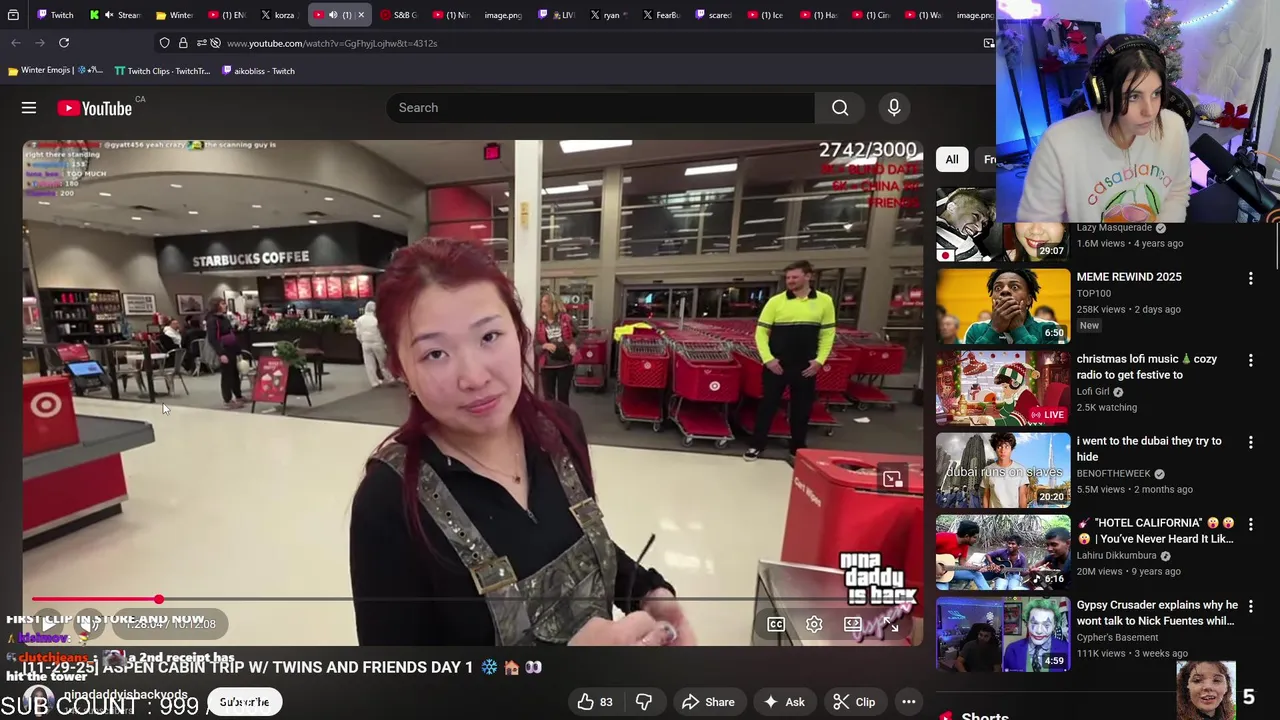1280x720 pixels.
Task: Play the video with the play button
Action: point(49,623)
